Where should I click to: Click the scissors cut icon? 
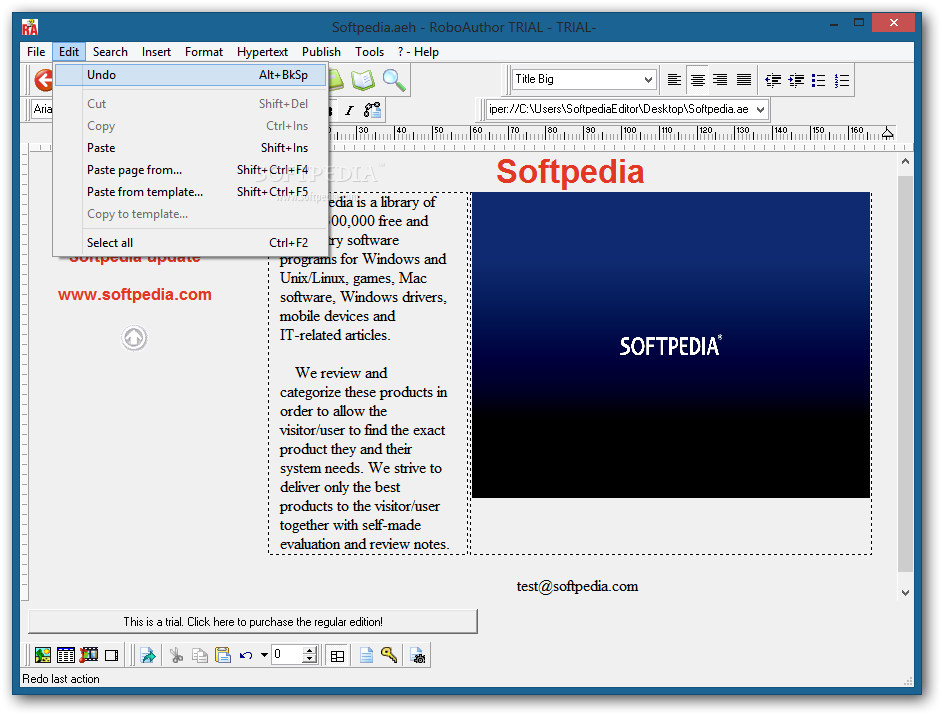coord(176,656)
